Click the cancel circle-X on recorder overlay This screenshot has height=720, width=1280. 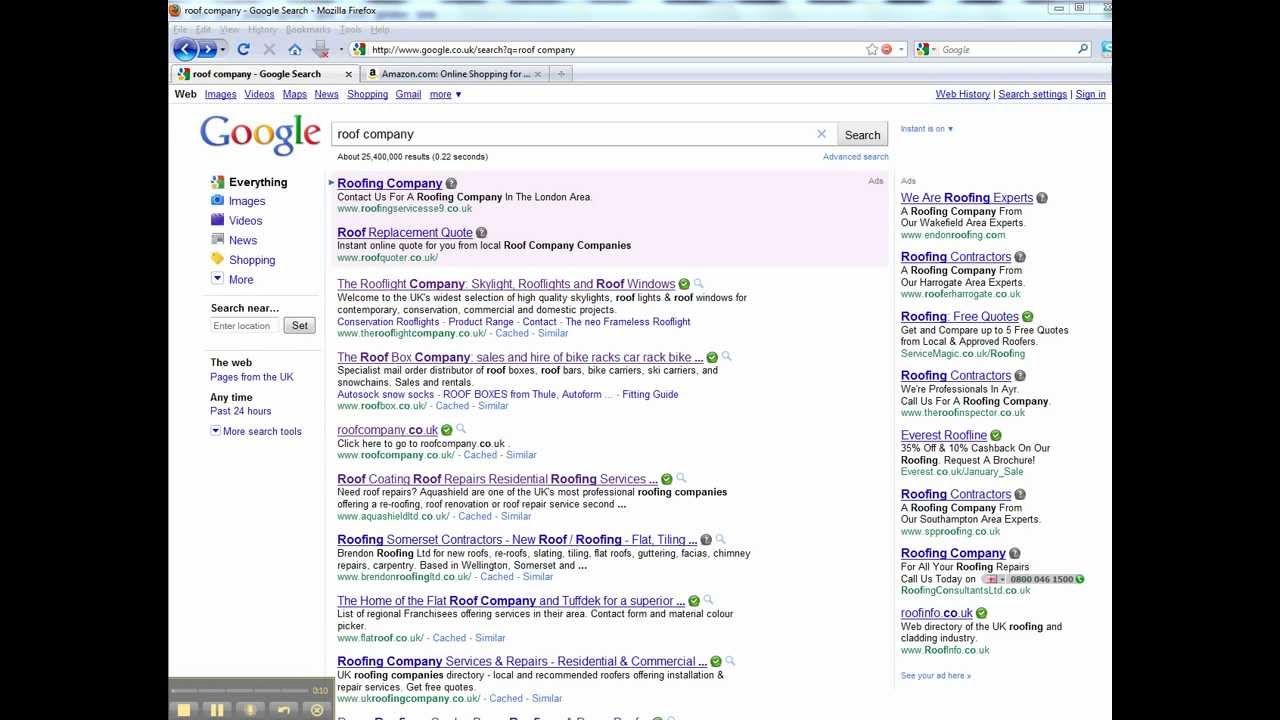[x=317, y=709]
